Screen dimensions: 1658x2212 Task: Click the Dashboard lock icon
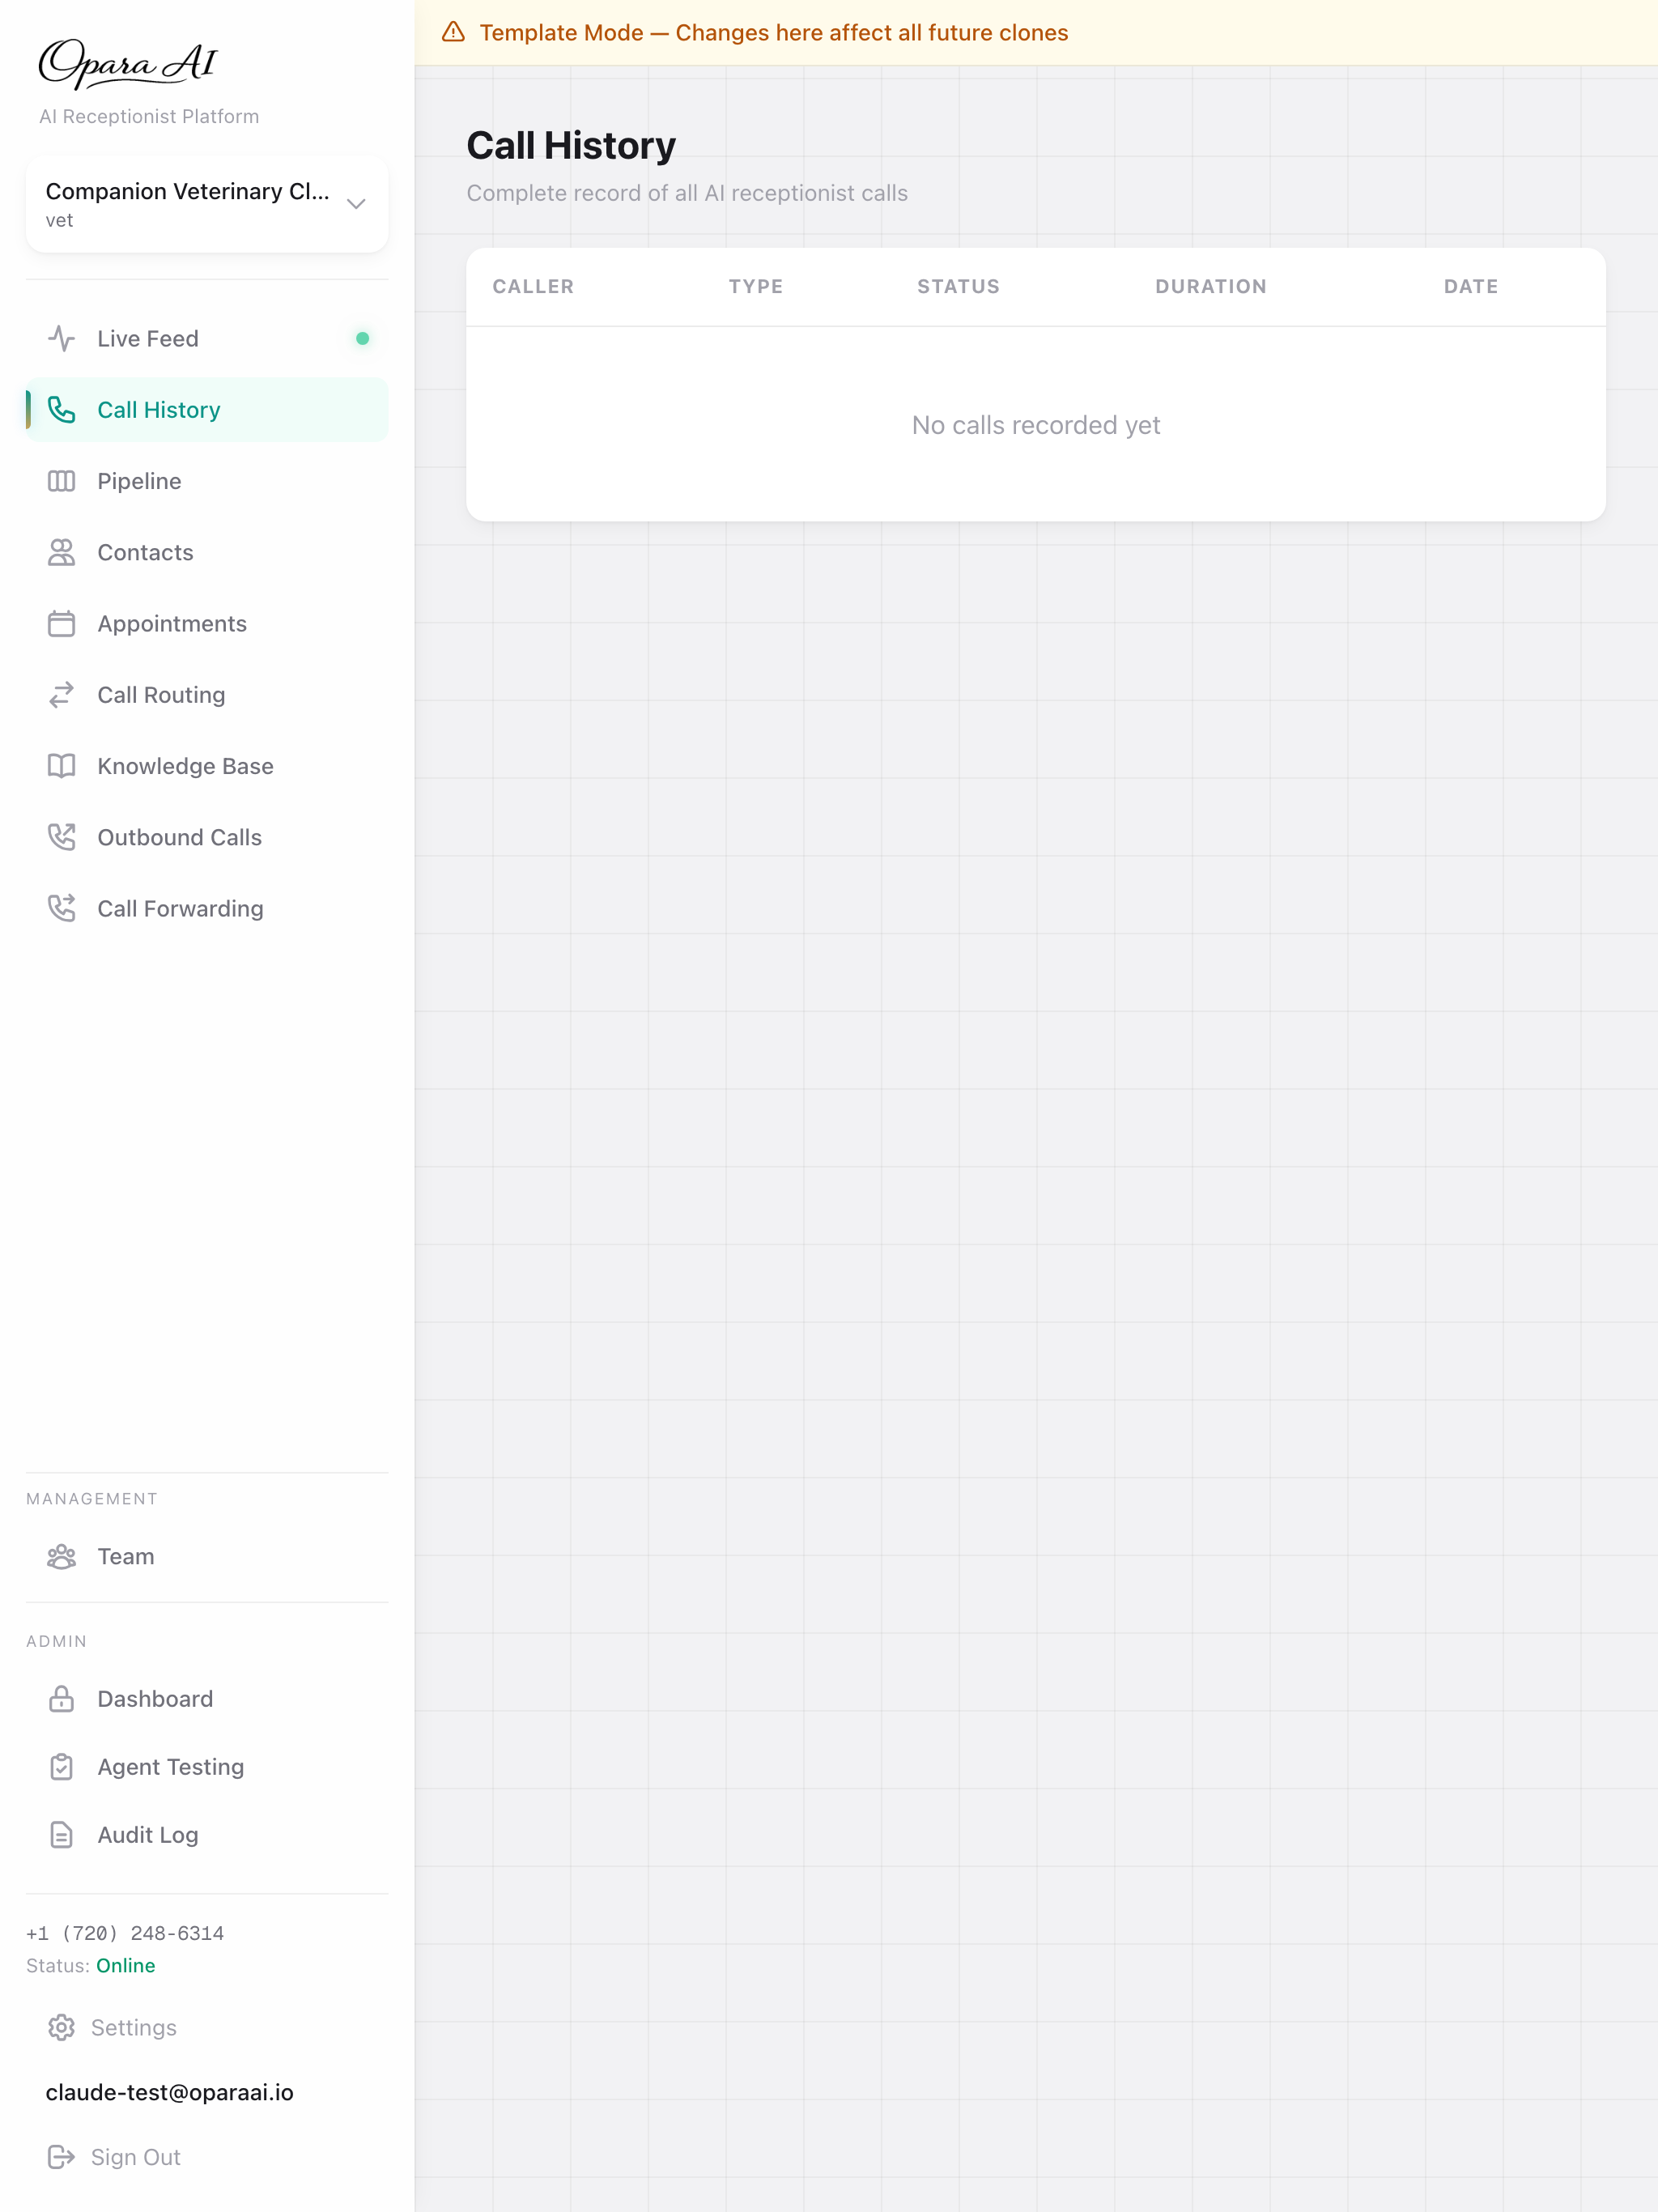click(61, 1699)
